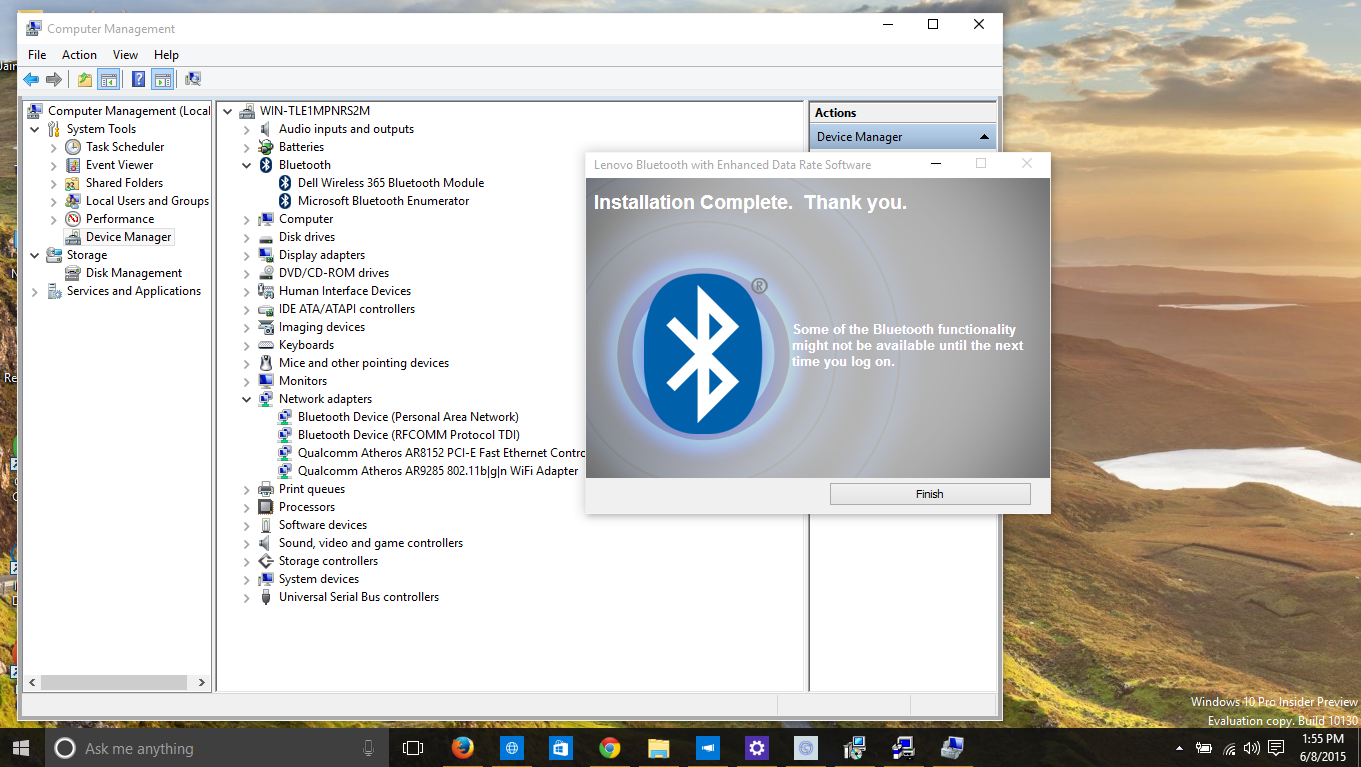
Task: Click the battery power icon in the tray
Action: (1204, 748)
